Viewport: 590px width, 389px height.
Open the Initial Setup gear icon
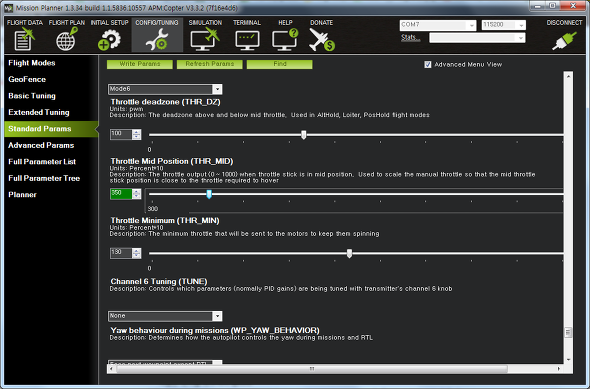click(x=109, y=40)
